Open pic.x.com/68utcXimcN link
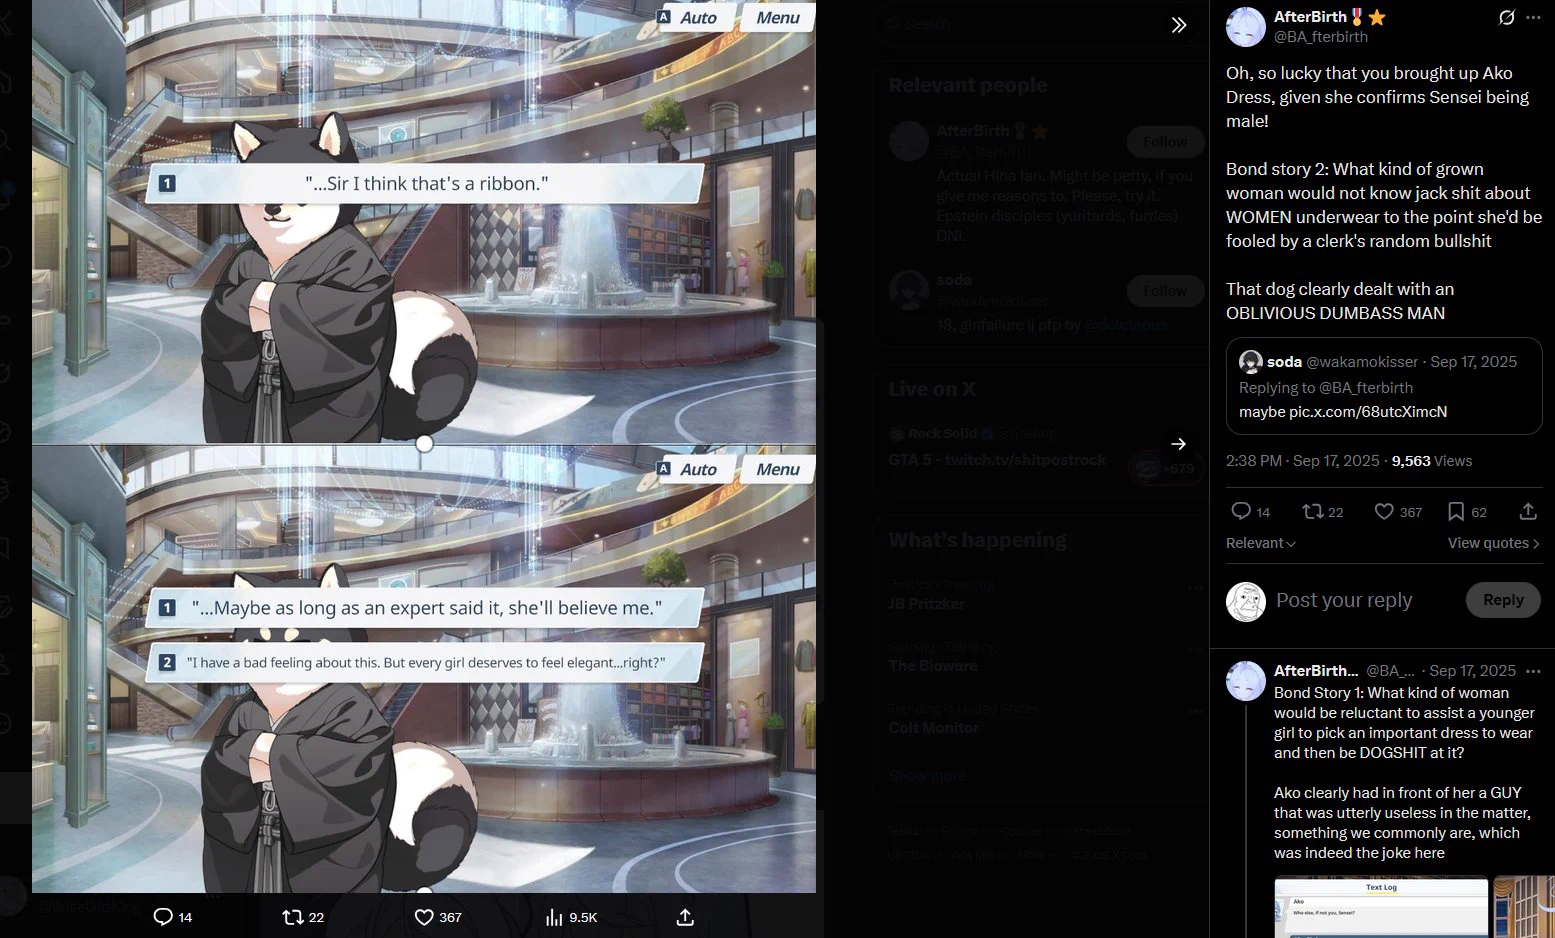 (1368, 412)
